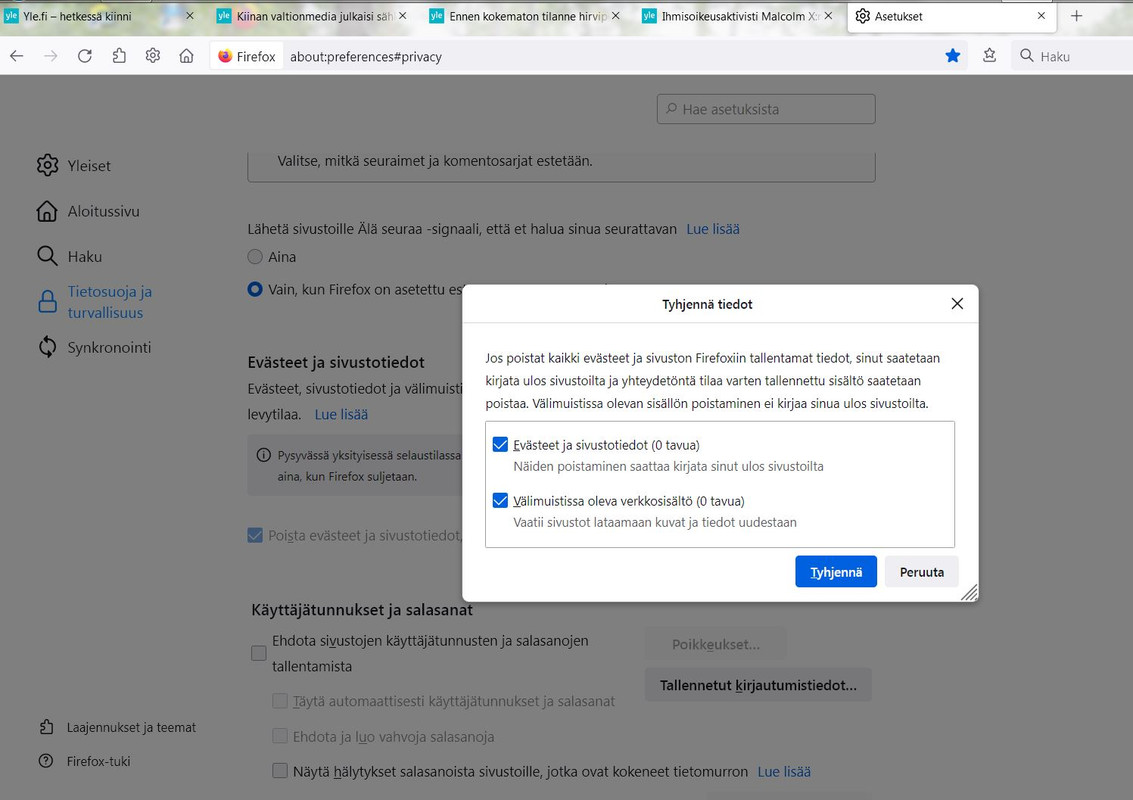Close the Ennen kokematon tilanne tab
The width and height of the screenshot is (1133, 800).
616,16
